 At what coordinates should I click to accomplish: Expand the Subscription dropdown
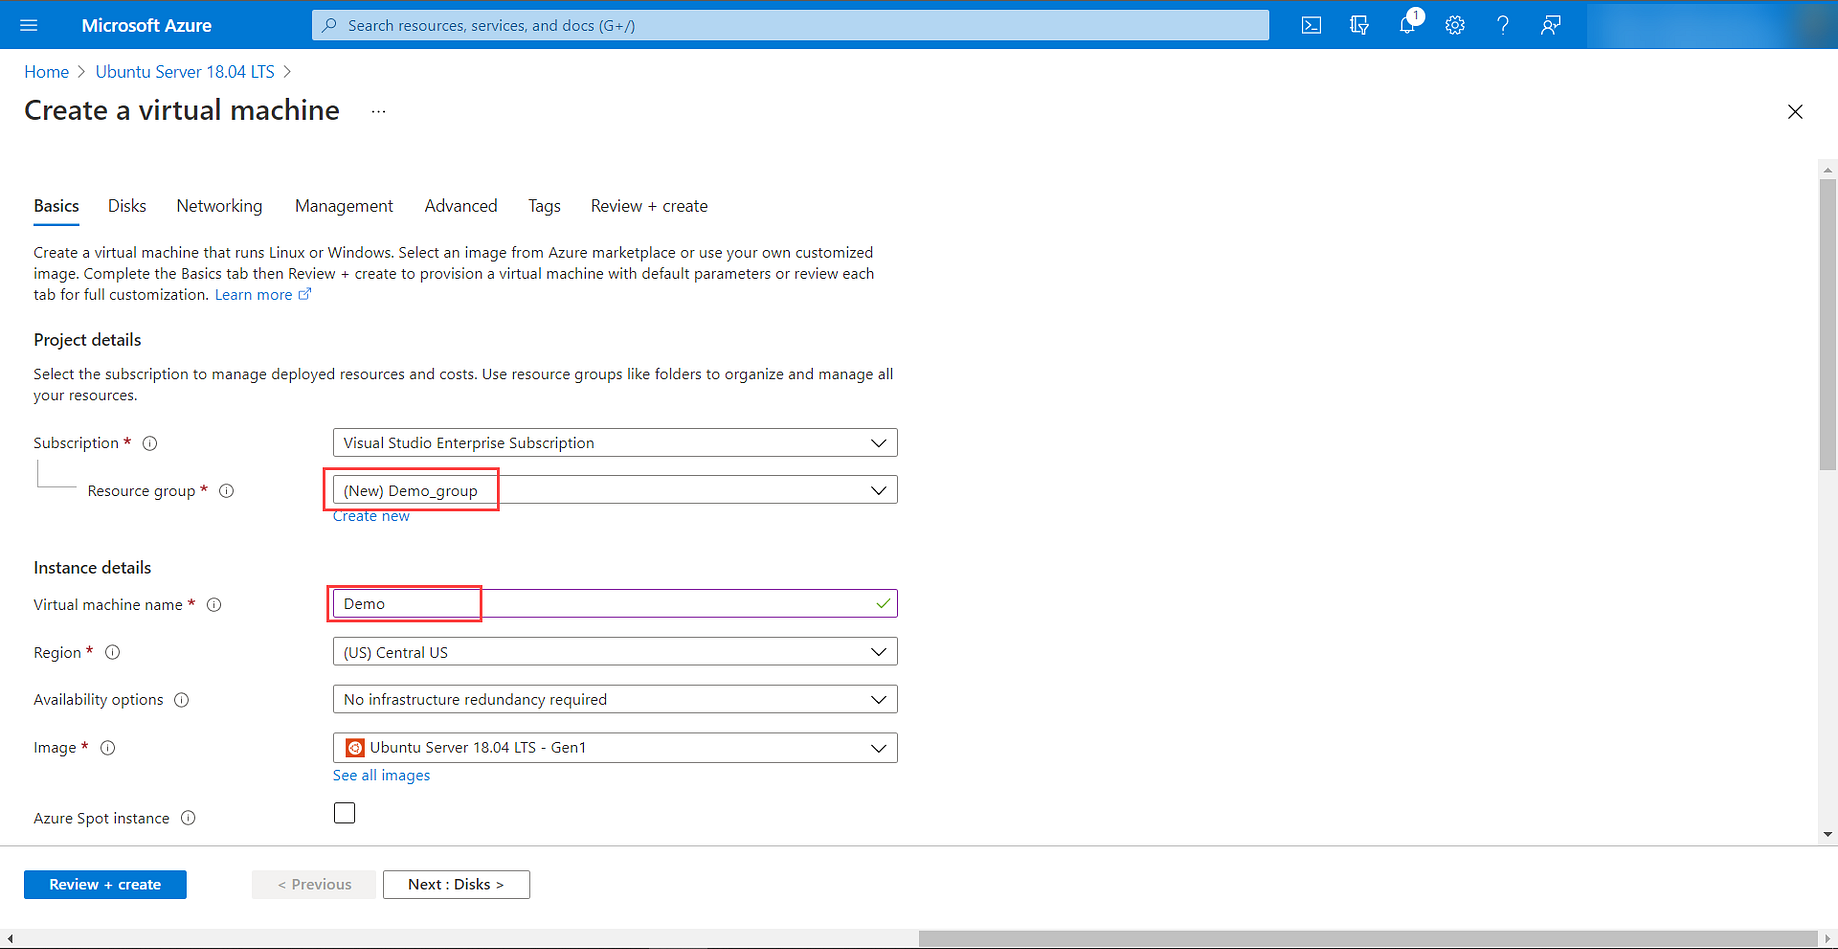(615, 443)
